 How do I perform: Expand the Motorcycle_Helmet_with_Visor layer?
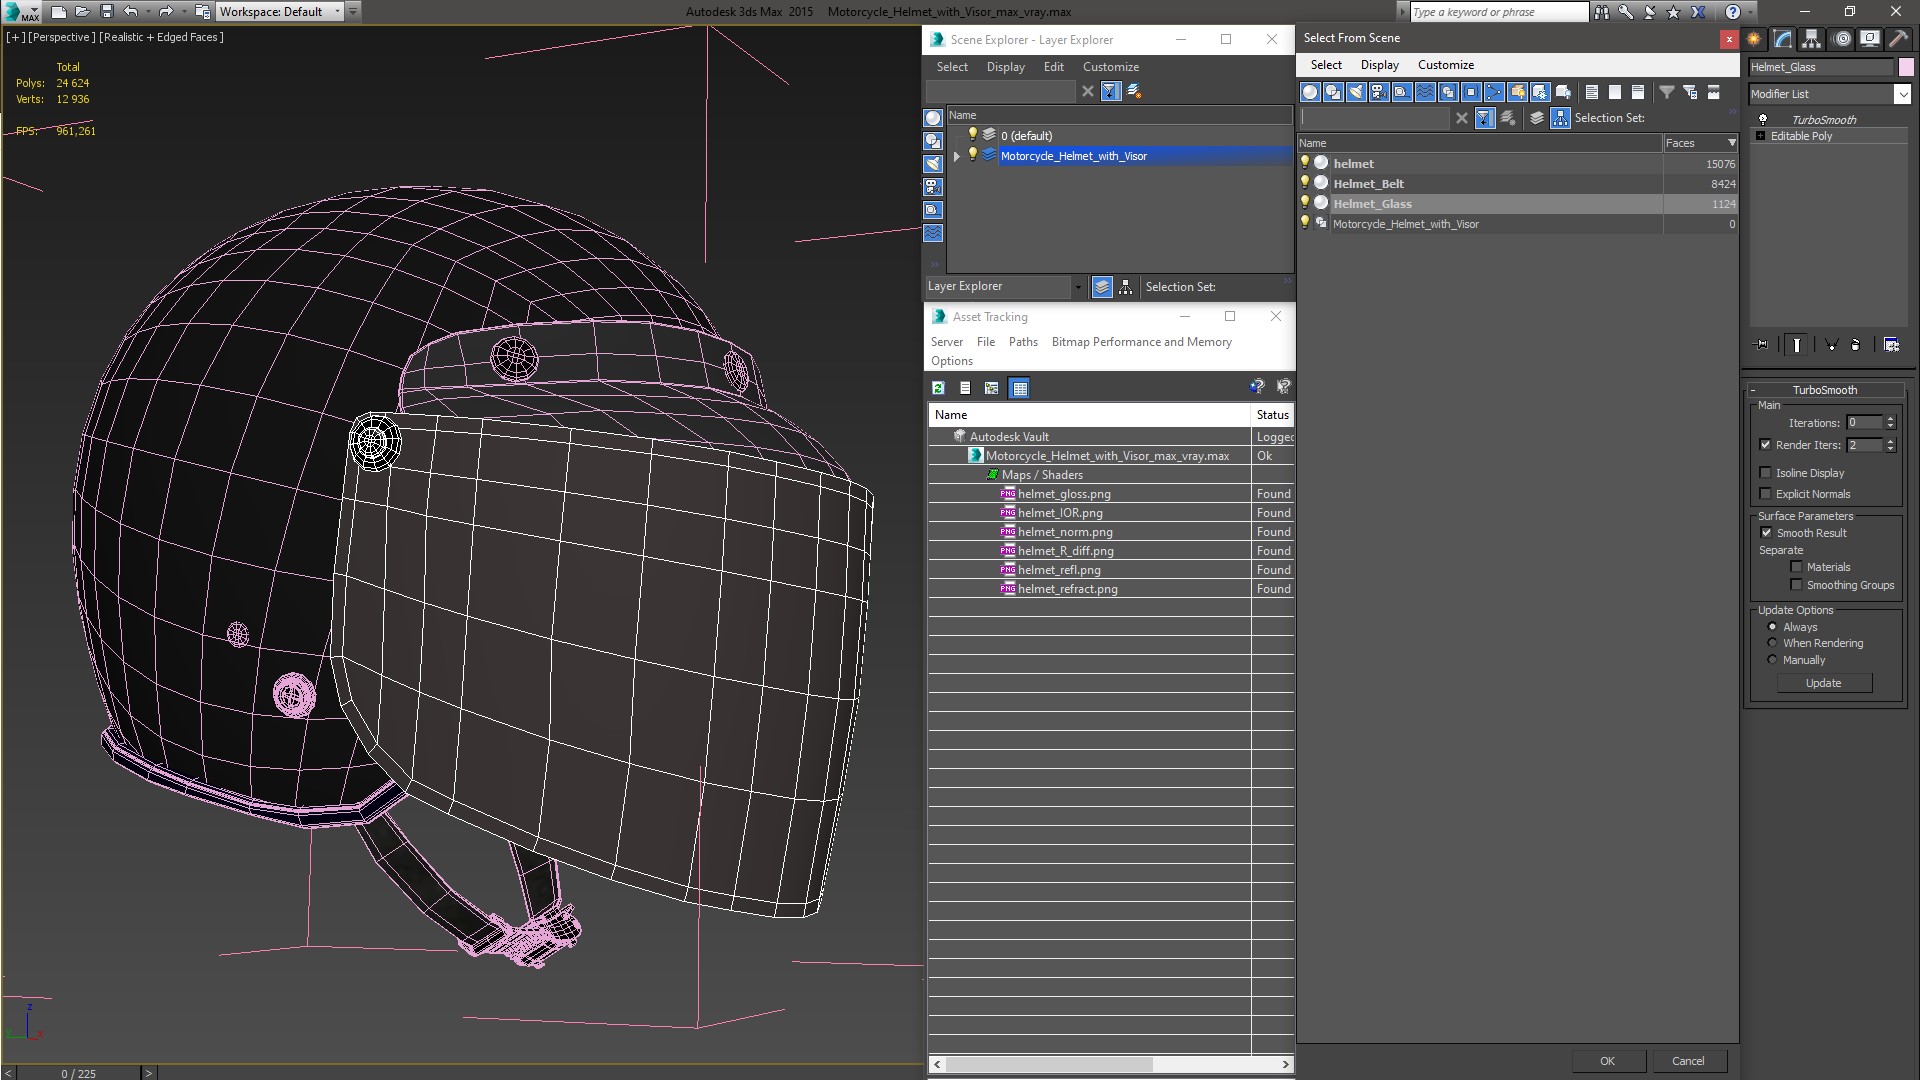click(957, 156)
